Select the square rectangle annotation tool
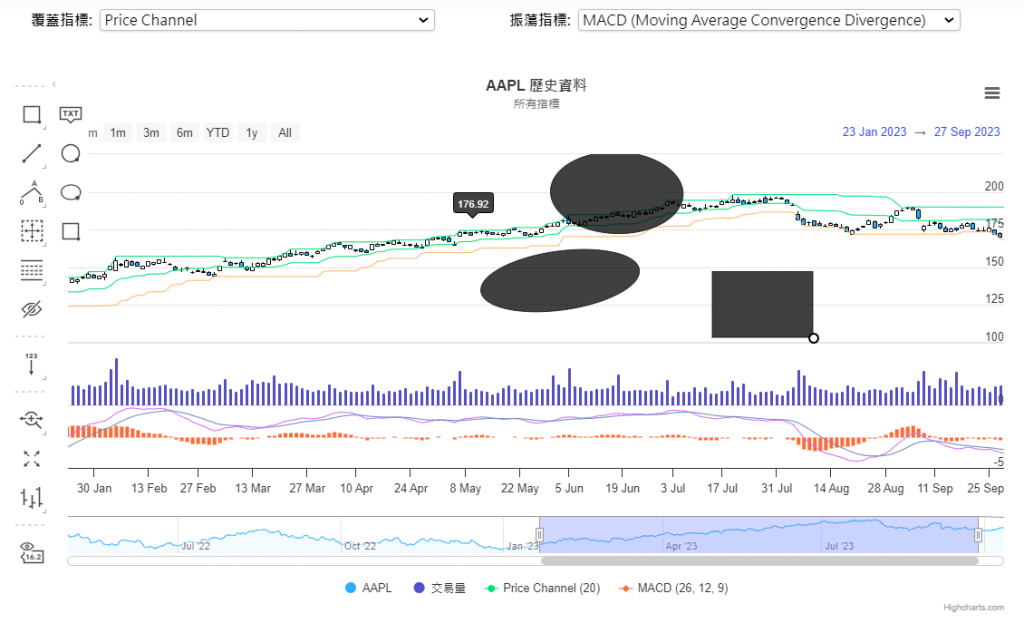Viewport: 1024px width, 623px height. point(71,231)
